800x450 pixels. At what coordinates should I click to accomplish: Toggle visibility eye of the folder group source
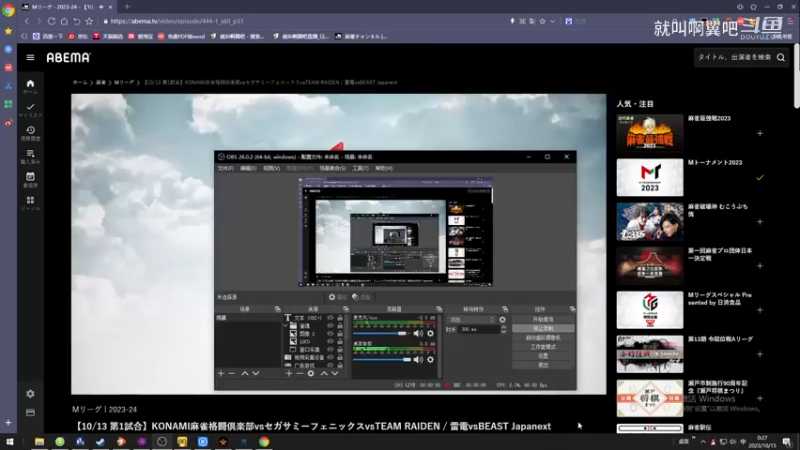(330, 326)
